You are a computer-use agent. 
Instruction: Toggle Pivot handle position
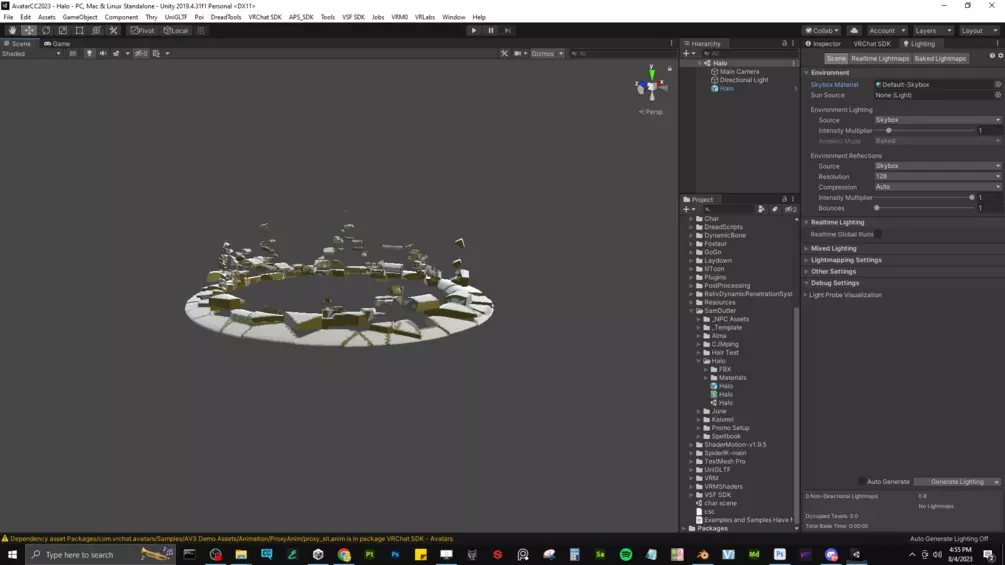pos(142,30)
